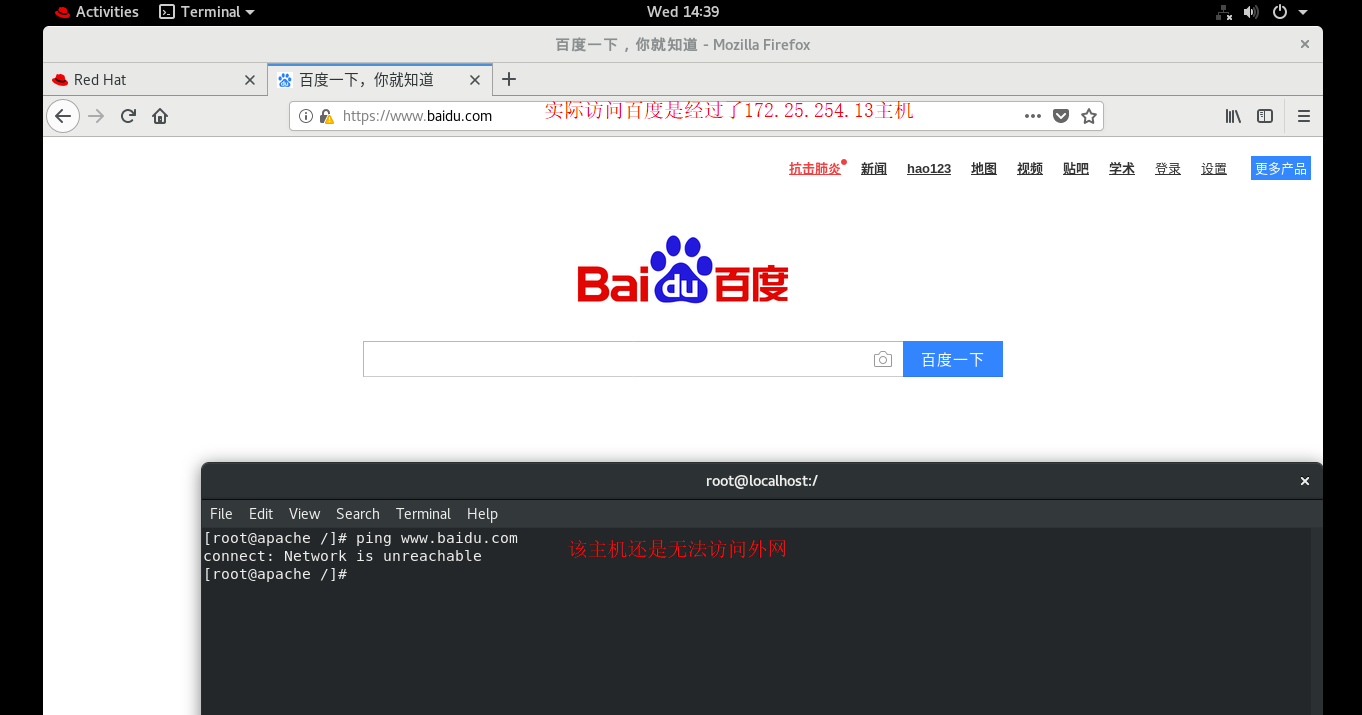Click the 百度一下 search button
This screenshot has width=1362, height=715.
click(952, 358)
